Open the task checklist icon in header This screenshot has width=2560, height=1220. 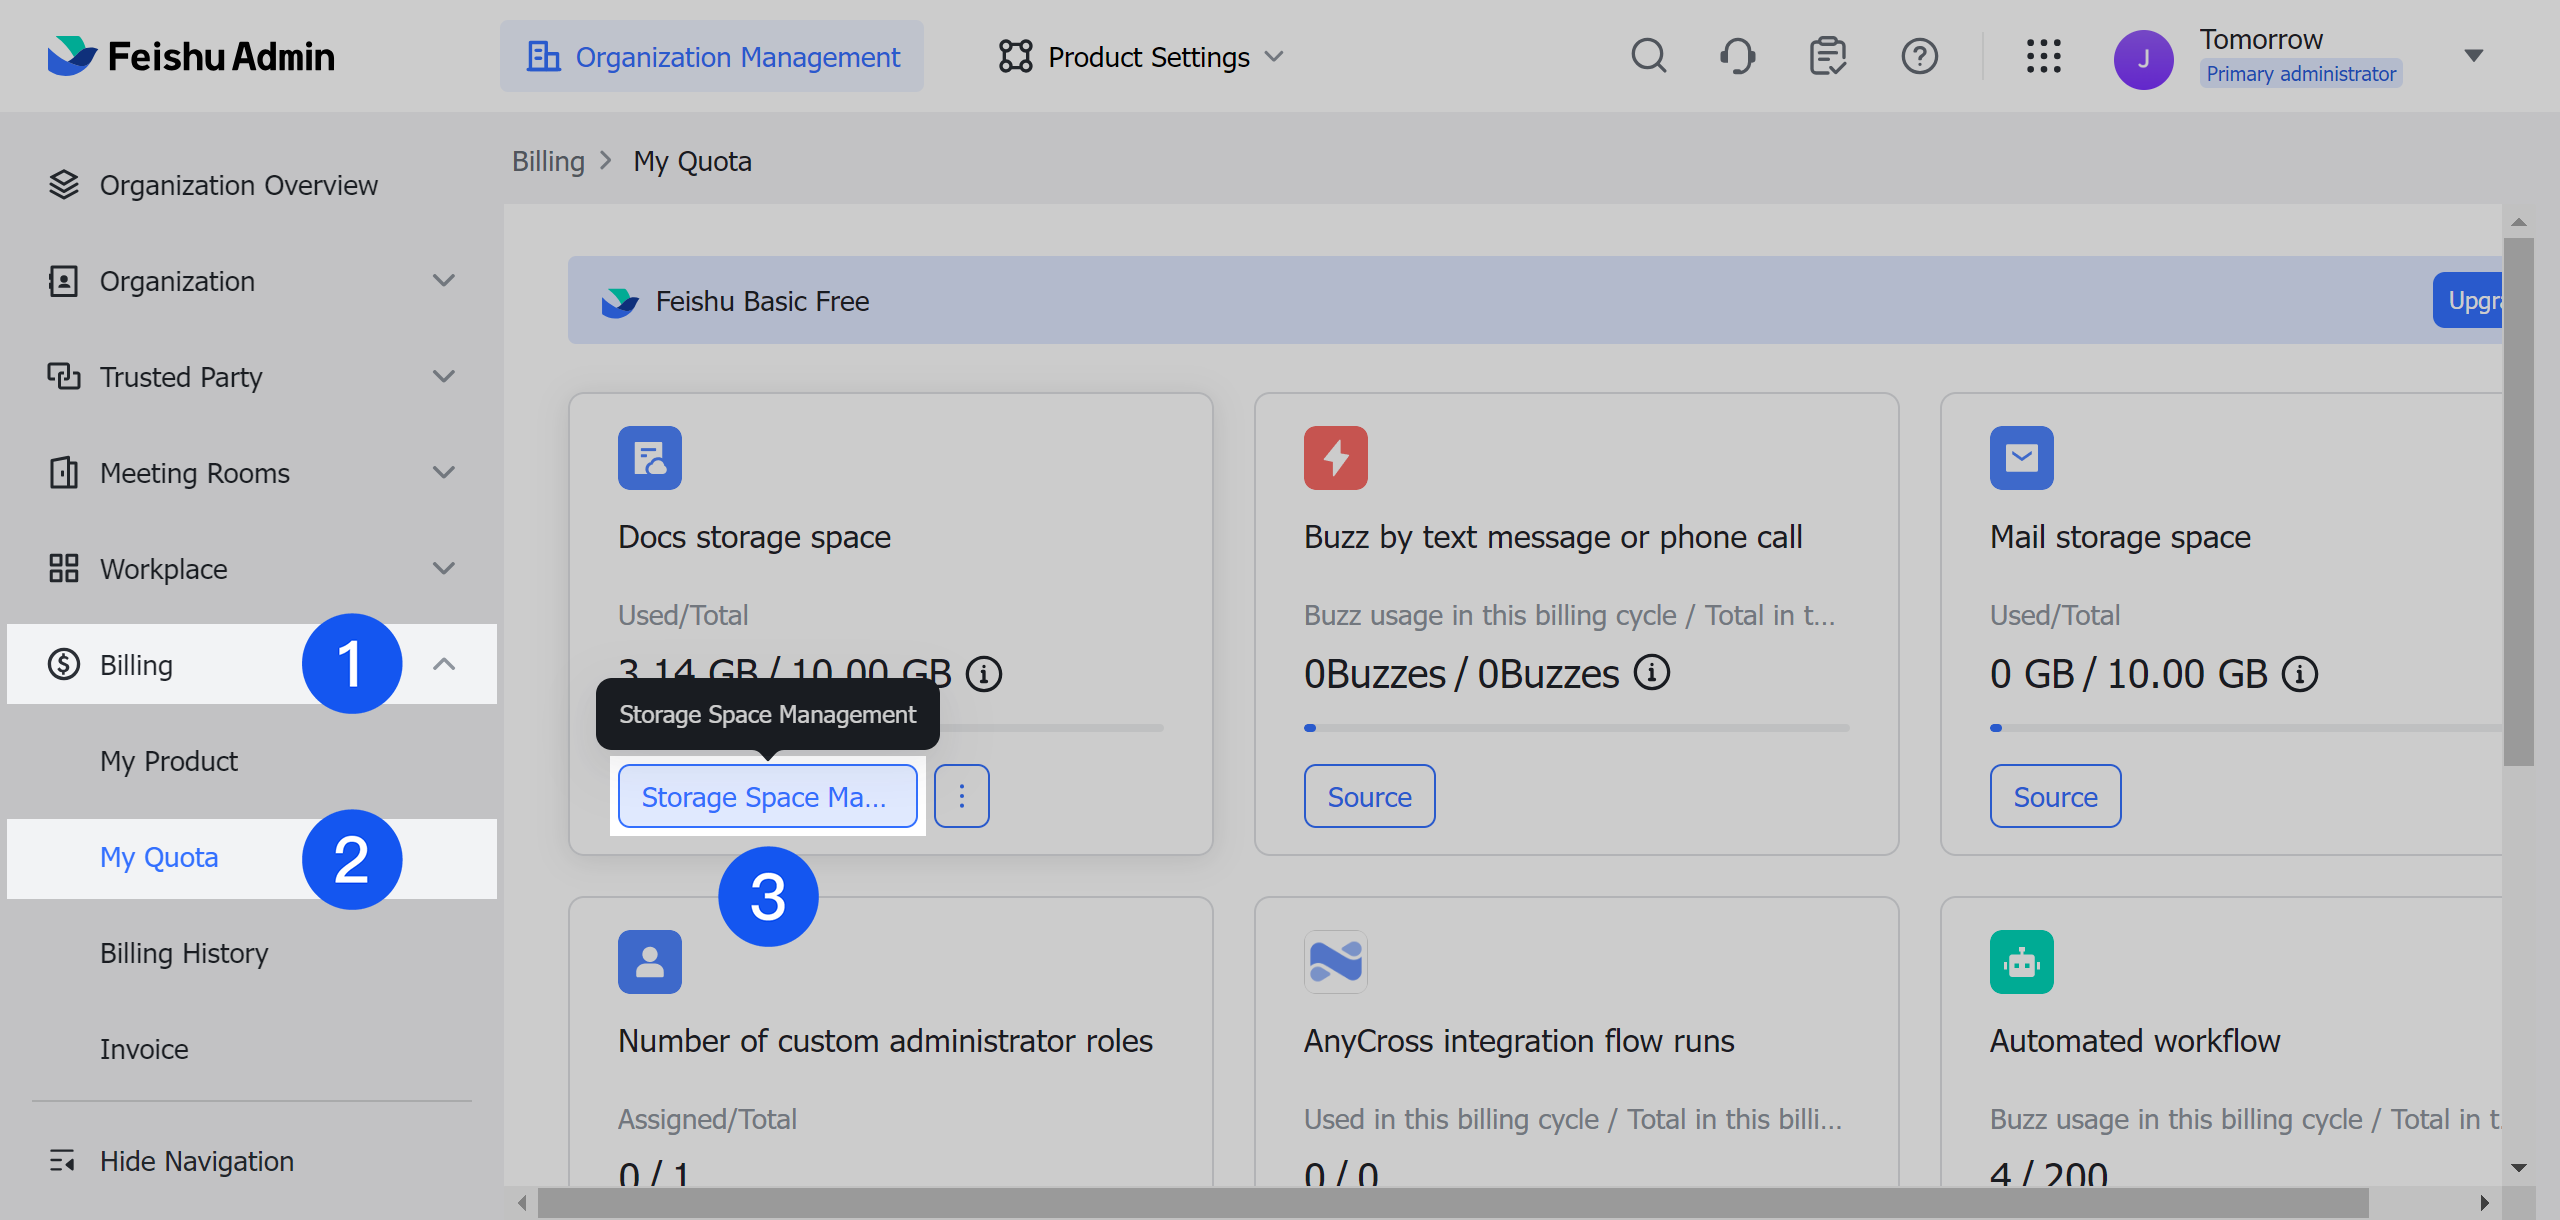pyautogui.click(x=1828, y=56)
